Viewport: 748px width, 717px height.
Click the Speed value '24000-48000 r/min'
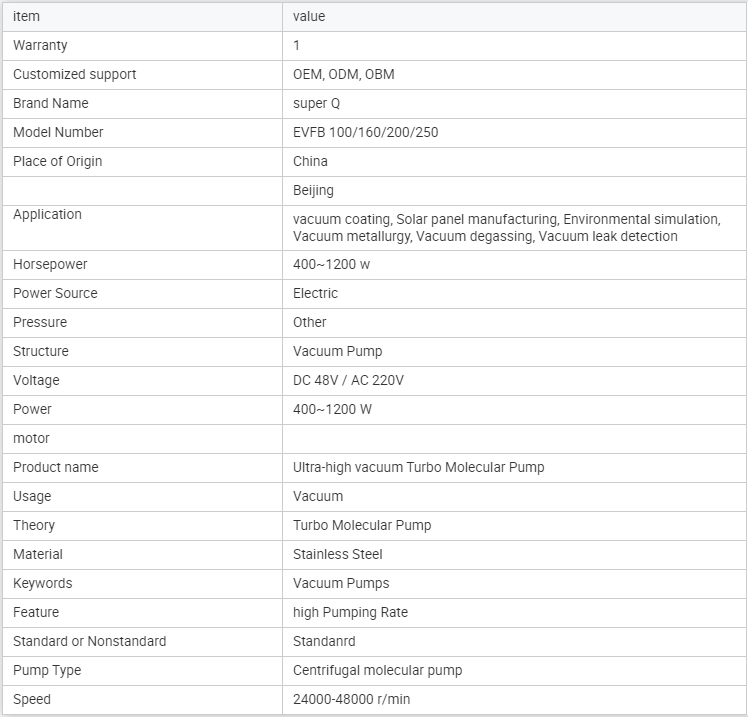tap(351, 699)
